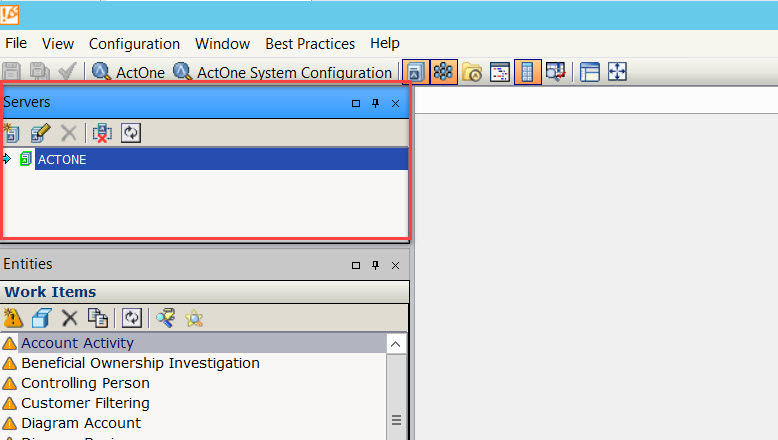Viewport: 778px width, 440px height.
Task: Toggle the Entities panel toolbar button
Action: point(444,72)
